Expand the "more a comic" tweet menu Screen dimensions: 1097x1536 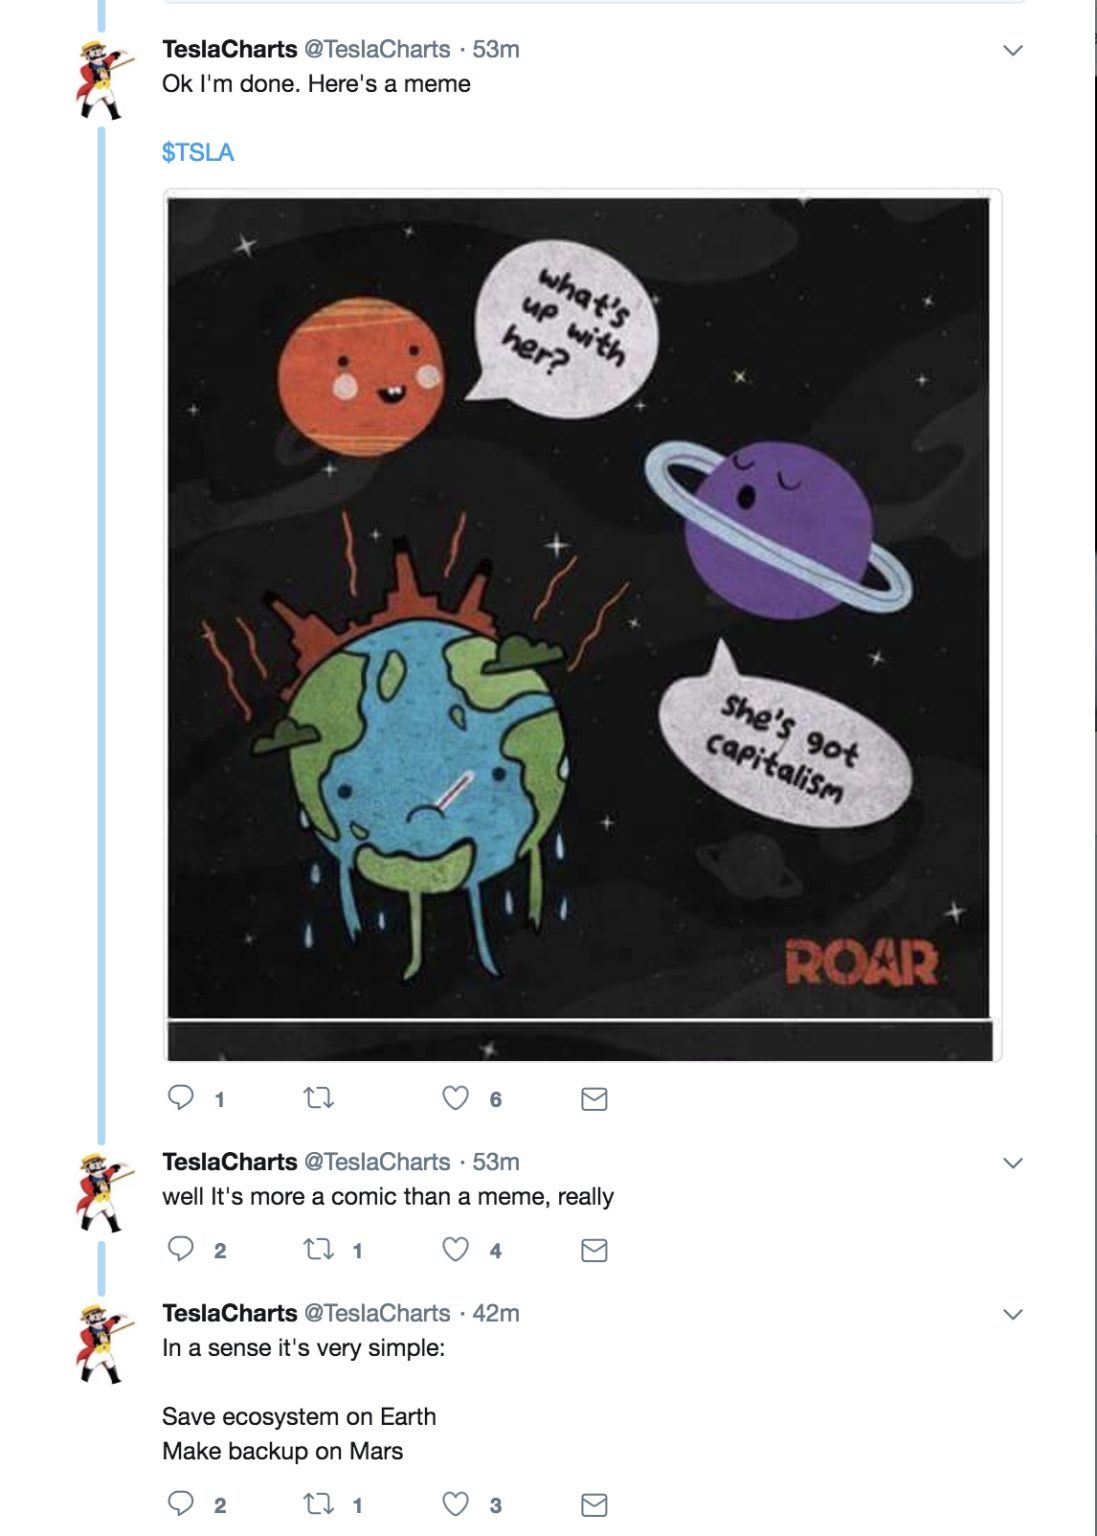click(x=1013, y=1163)
